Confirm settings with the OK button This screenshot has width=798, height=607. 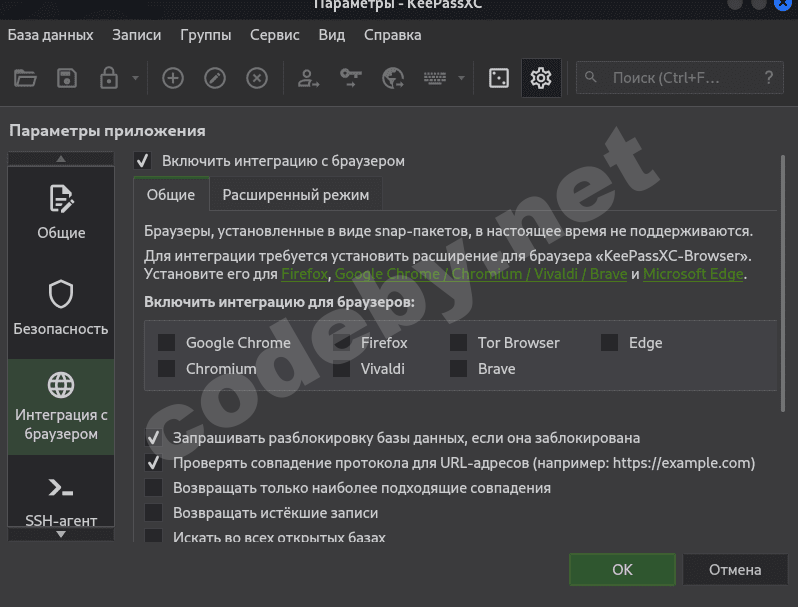click(x=622, y=569)
